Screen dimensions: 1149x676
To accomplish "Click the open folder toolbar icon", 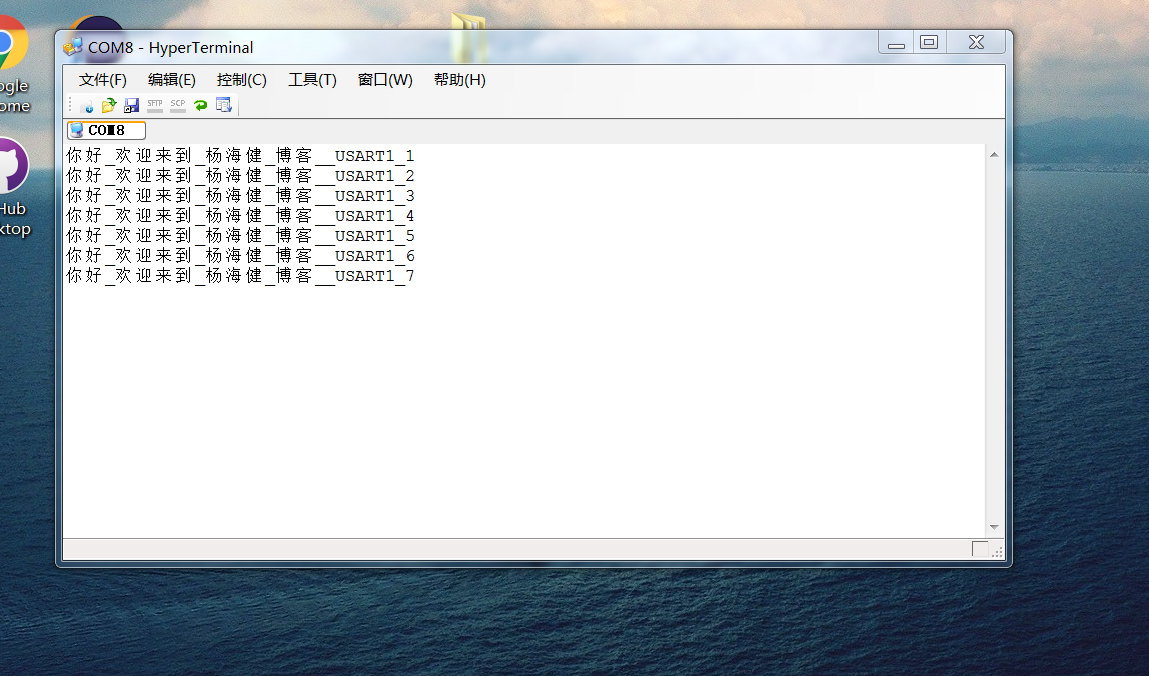I will pyautogui.click(x=109, y=105).
